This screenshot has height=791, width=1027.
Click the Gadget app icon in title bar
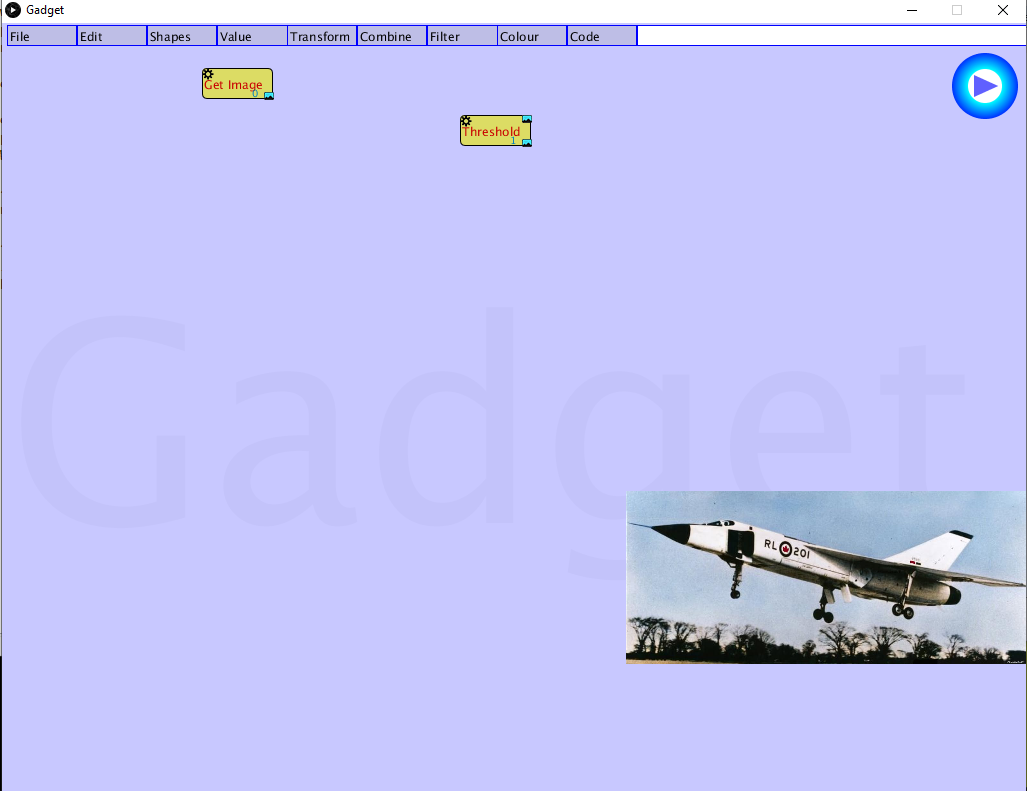coord(13,10)
